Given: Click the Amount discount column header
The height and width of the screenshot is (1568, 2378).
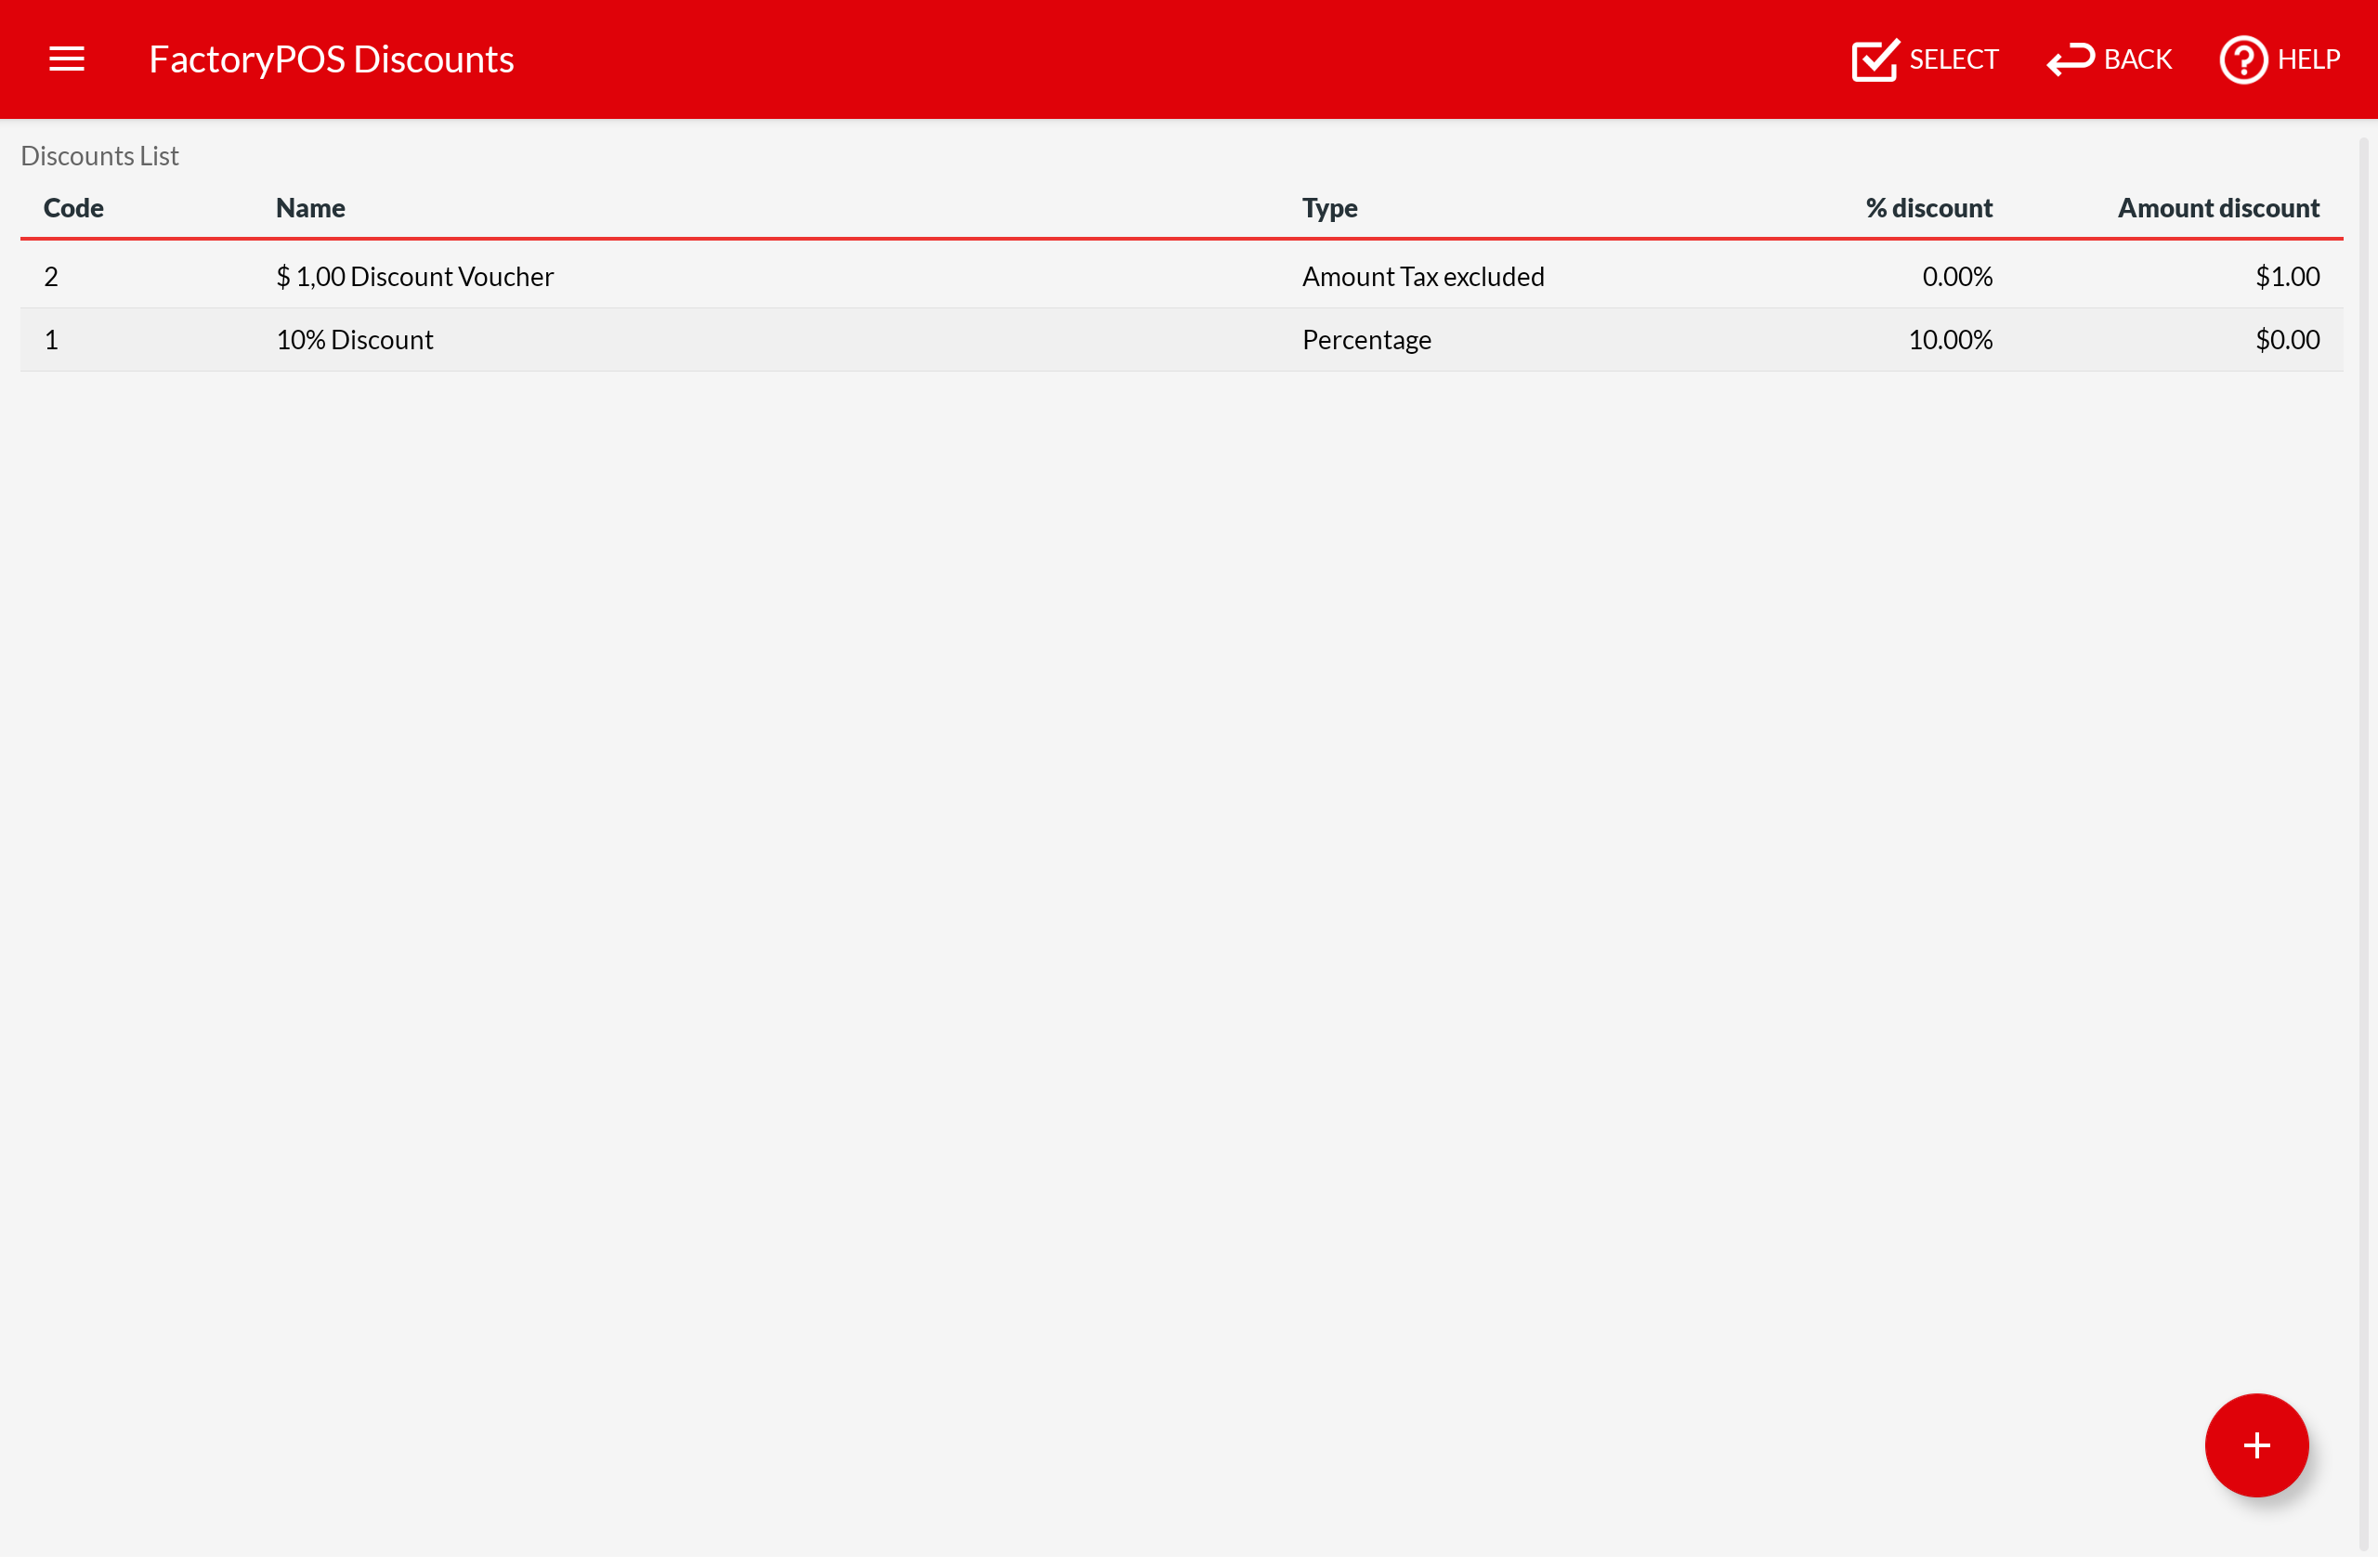Looking at the screenshot, I should tap(2217, 208).
